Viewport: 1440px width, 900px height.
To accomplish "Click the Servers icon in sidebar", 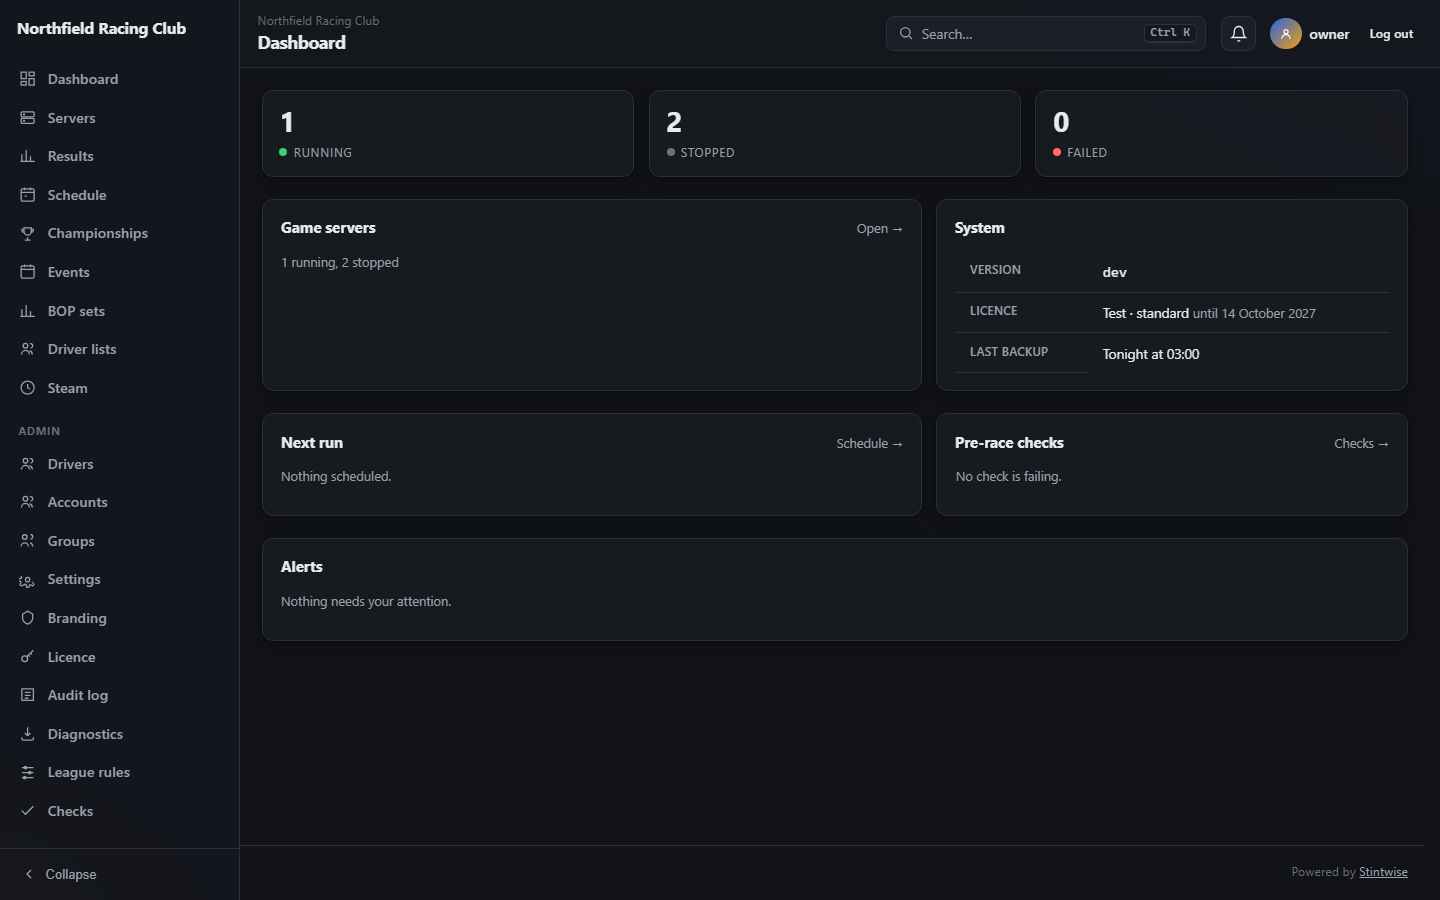I will (28, 118).
